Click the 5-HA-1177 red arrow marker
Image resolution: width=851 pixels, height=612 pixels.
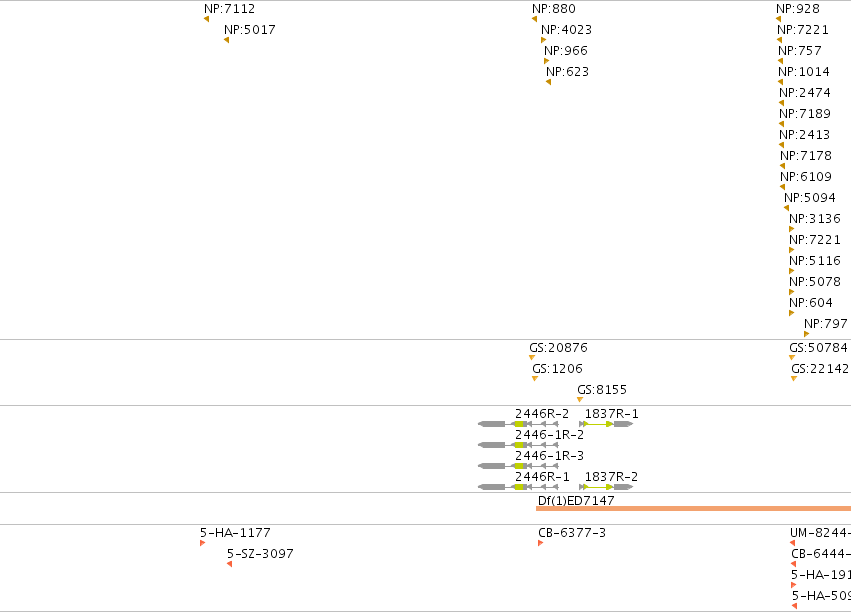coord(202,543)
